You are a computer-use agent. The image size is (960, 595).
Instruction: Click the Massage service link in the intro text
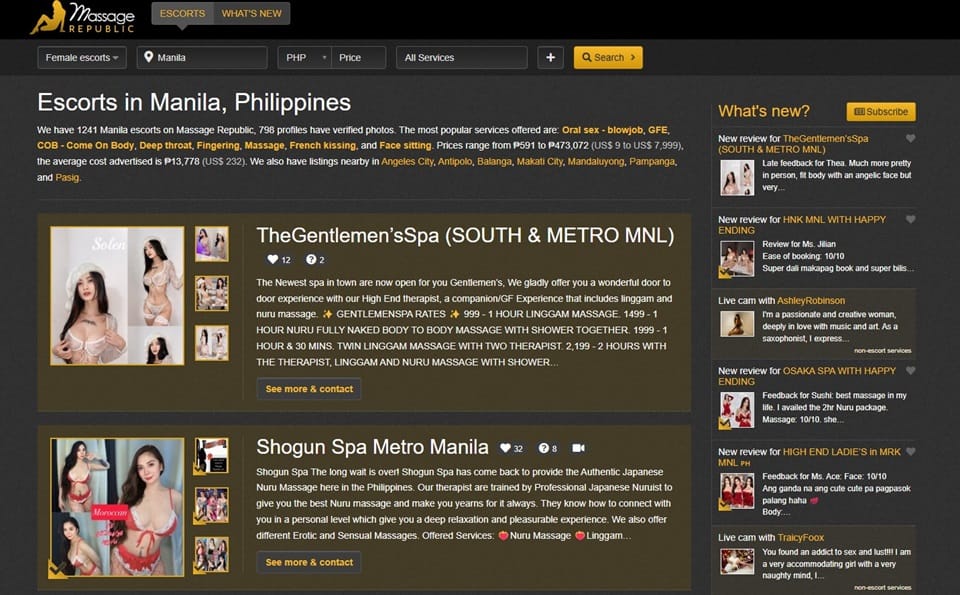click(264, 146)
